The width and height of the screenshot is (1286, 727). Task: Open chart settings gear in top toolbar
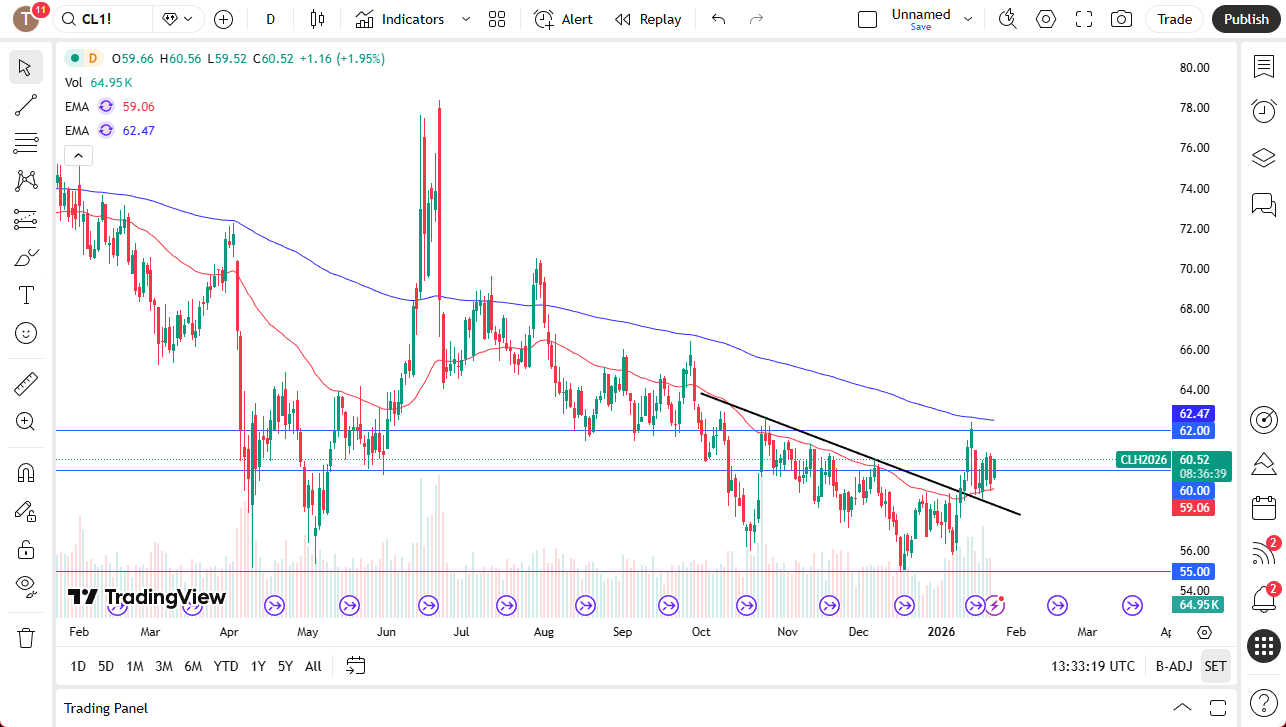point(1046,19)
